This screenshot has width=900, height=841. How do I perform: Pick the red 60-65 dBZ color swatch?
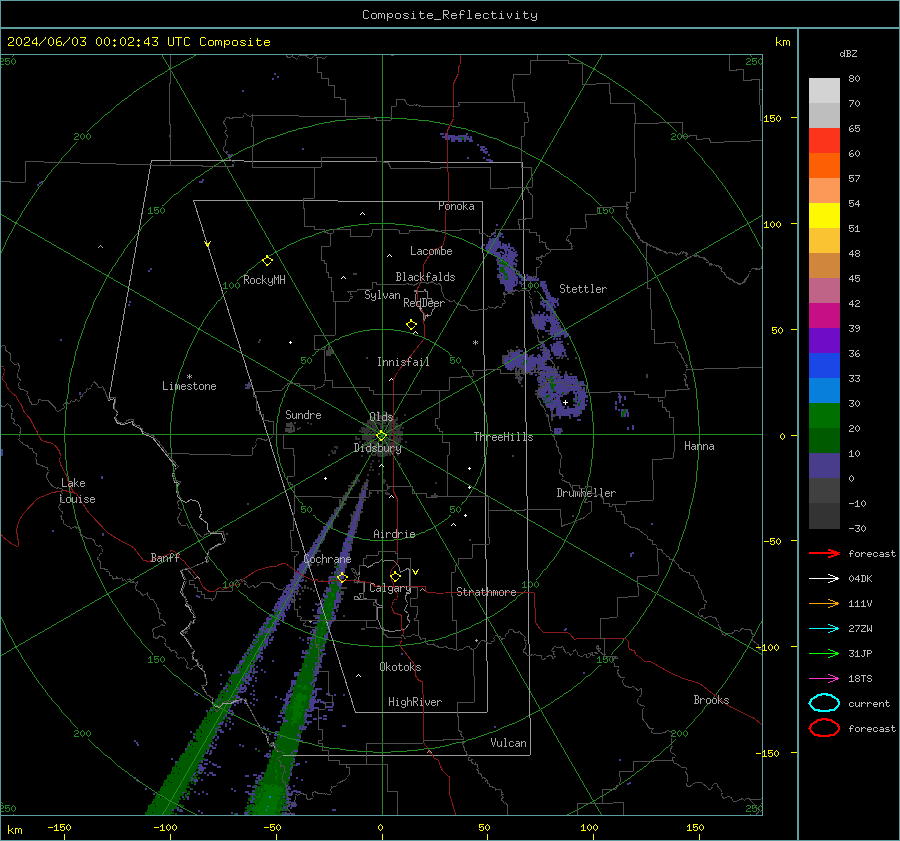point(824,141)
